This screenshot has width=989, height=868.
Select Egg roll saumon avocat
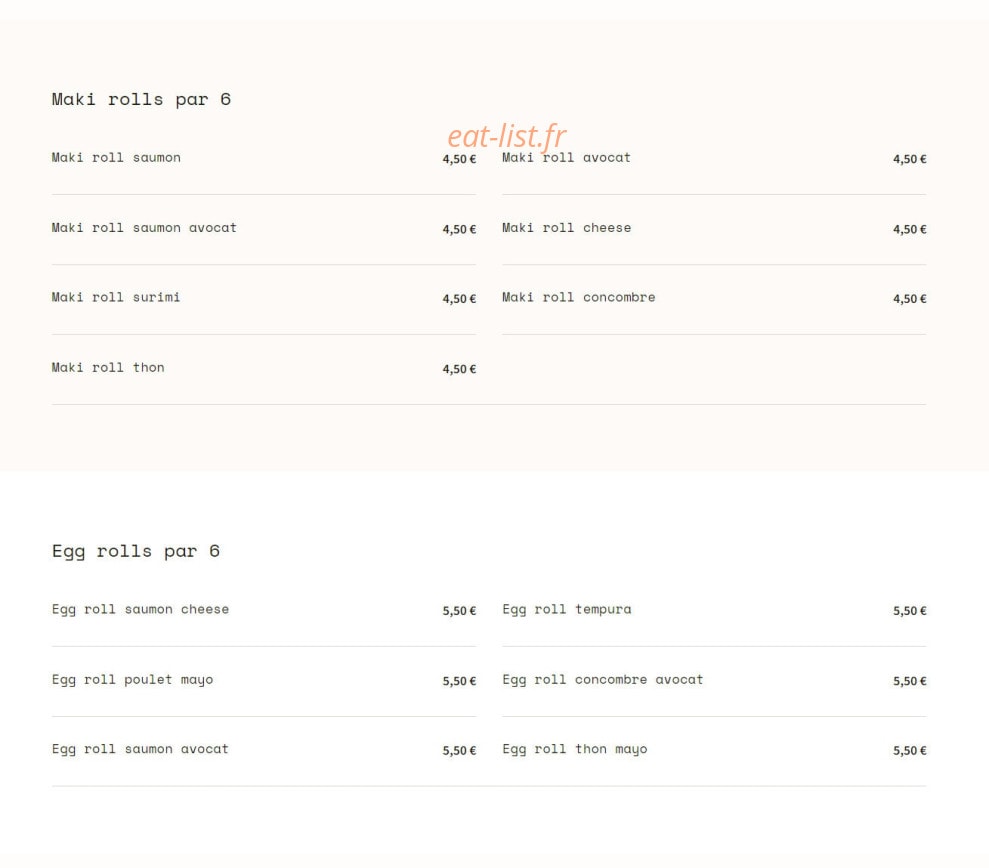point(140,749)
